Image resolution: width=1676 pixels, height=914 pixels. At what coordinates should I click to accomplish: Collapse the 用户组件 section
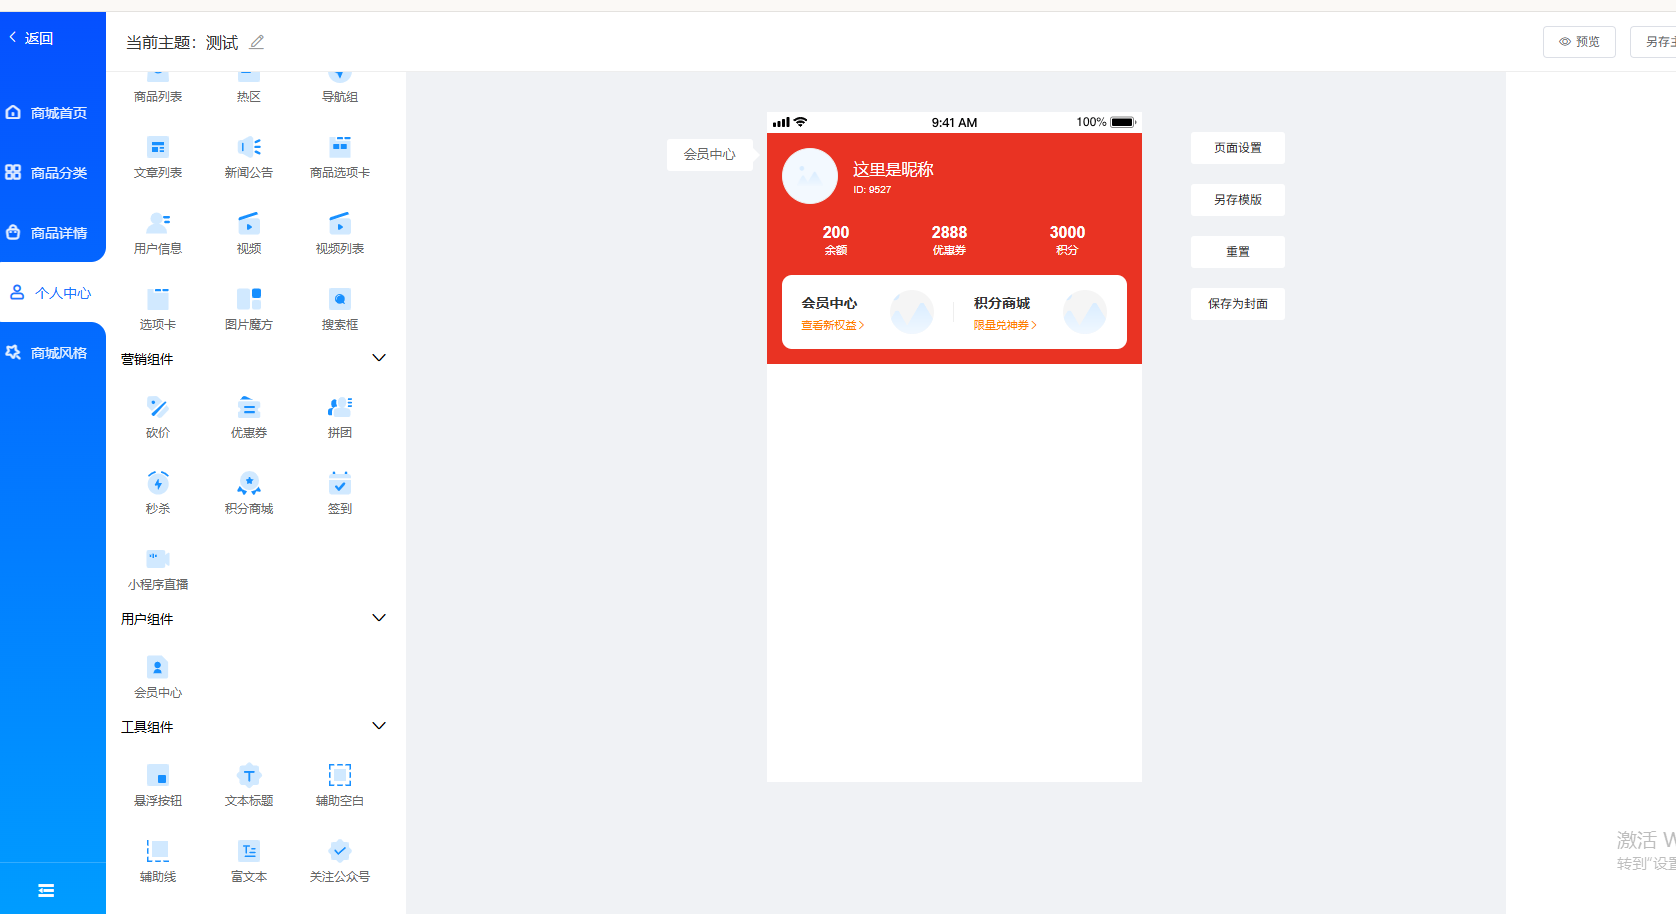(x=379, y=618)
